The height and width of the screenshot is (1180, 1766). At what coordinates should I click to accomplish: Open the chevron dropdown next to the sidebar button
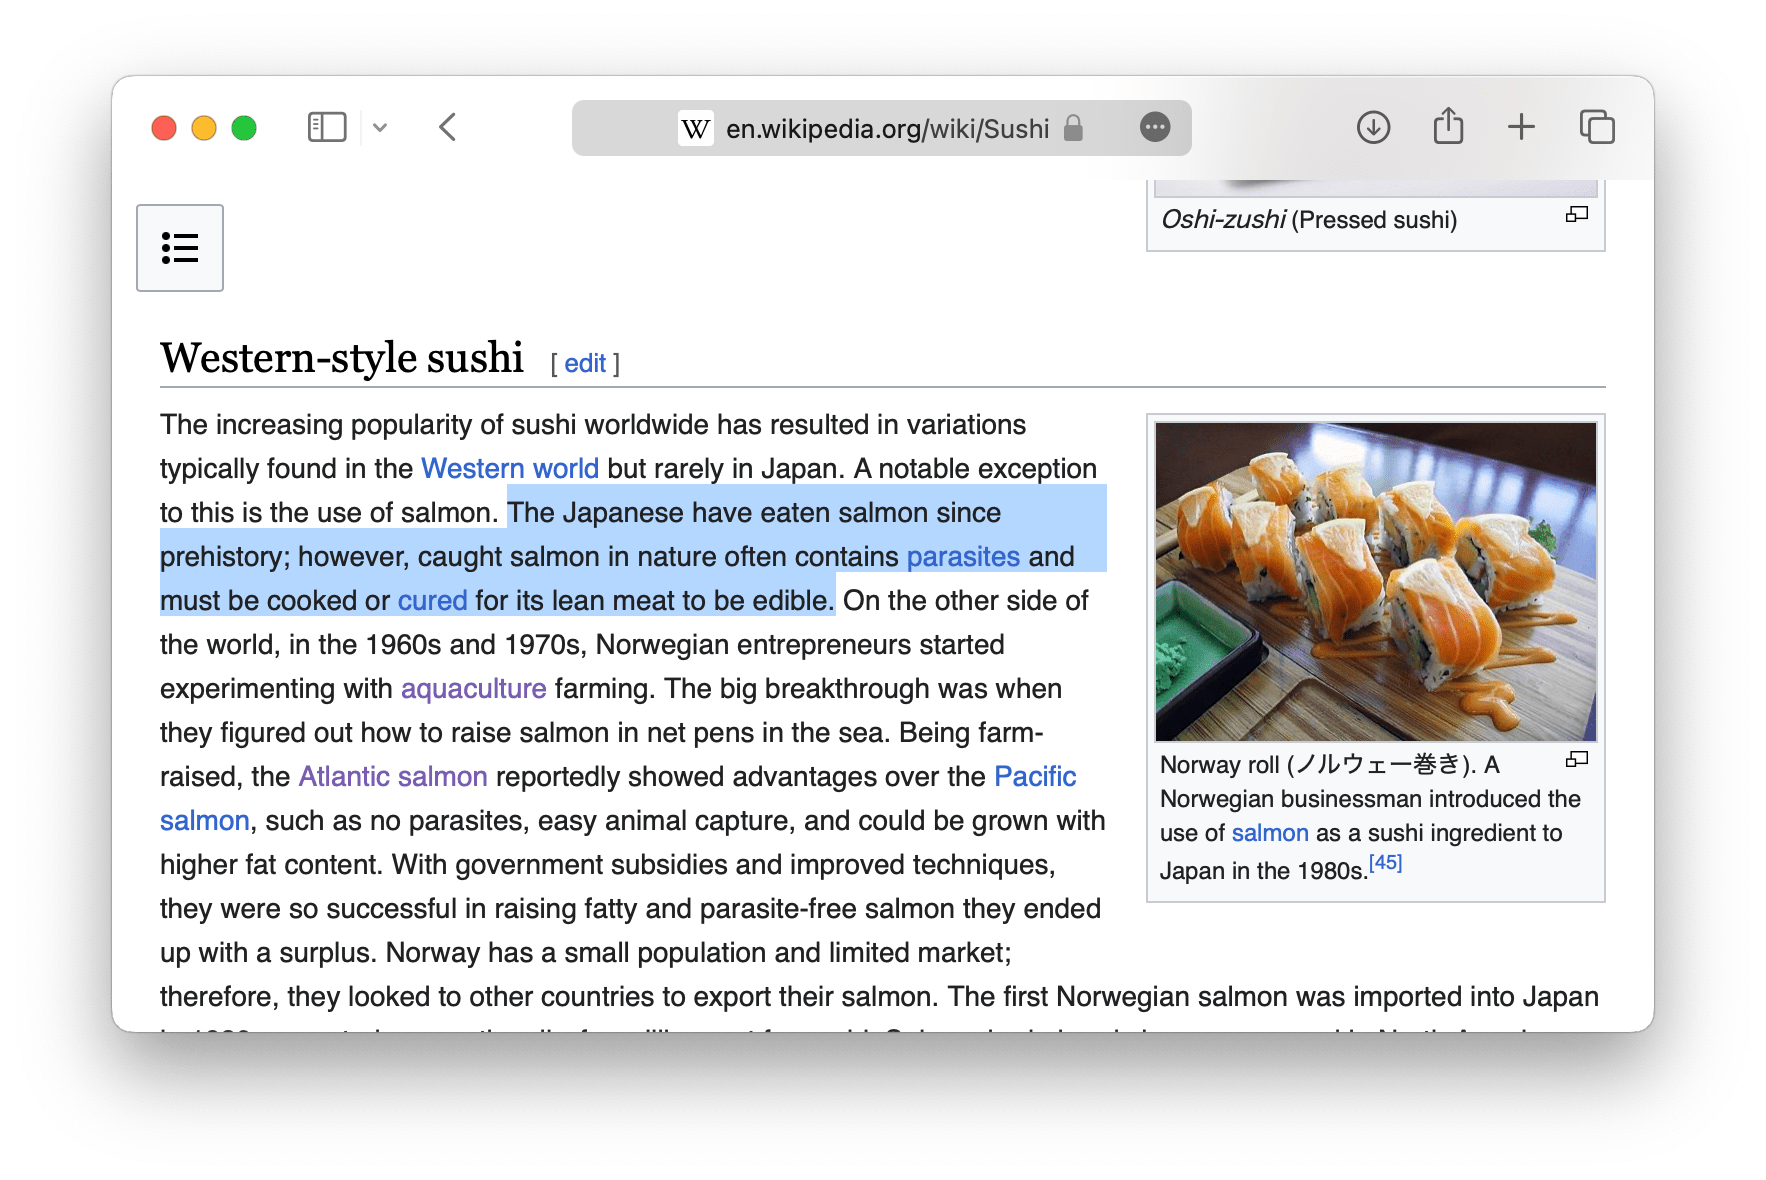coord(380,127)
